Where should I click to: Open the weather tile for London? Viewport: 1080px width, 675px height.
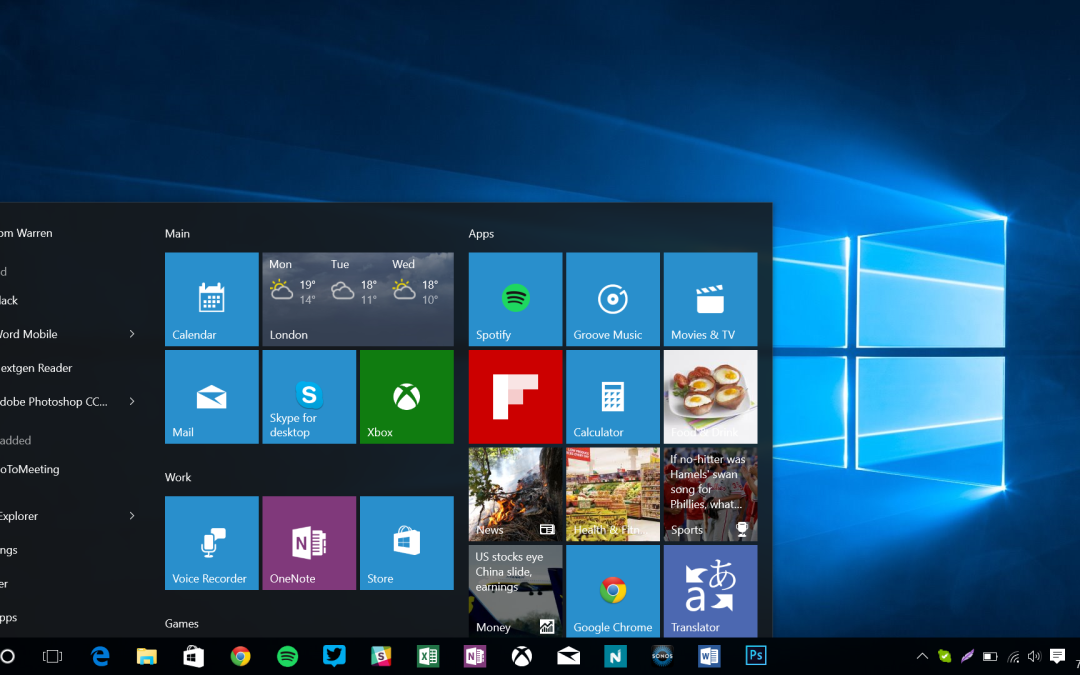357,298
